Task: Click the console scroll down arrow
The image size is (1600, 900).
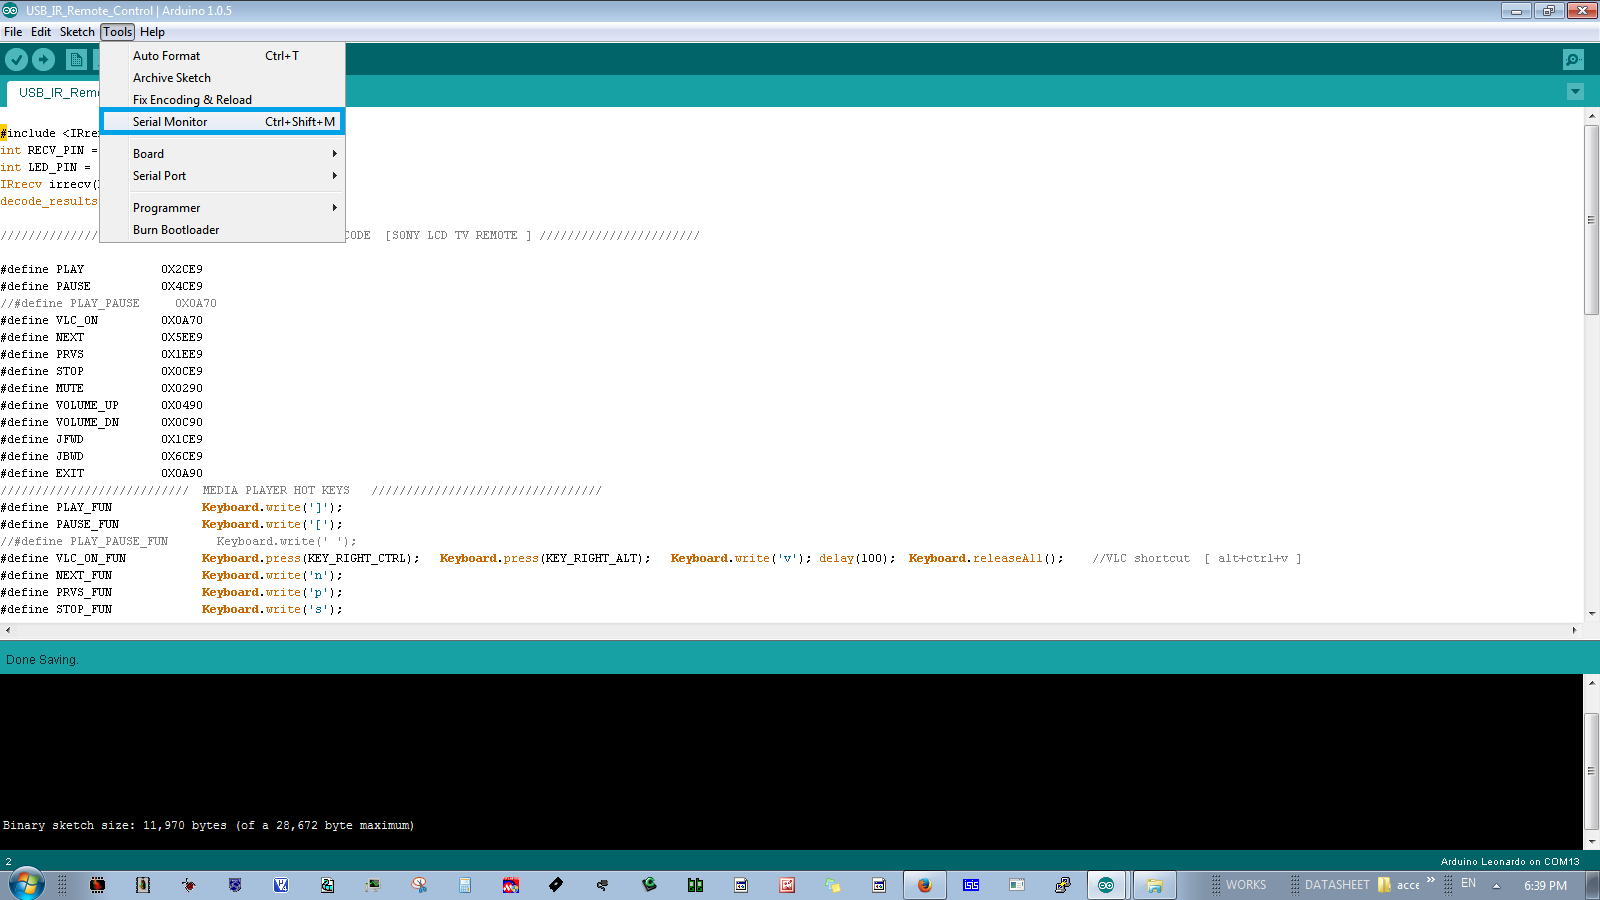Action: [x=1591, y=842]
